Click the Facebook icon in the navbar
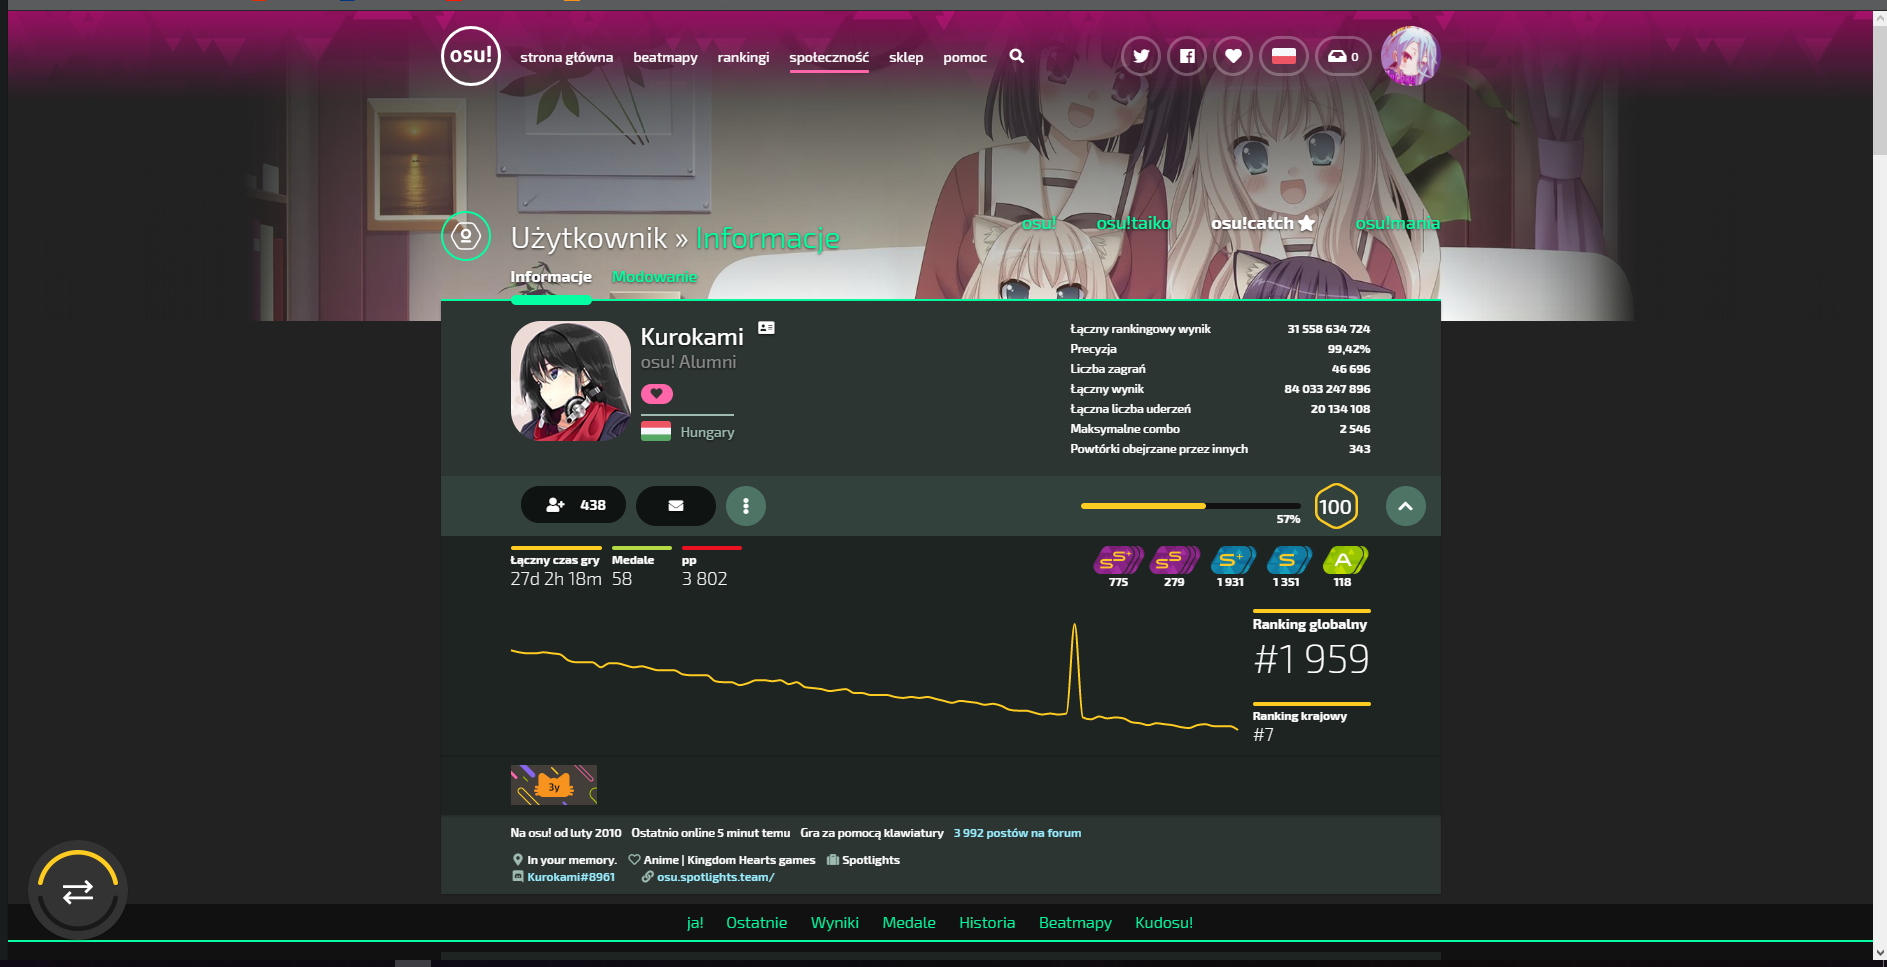1887x967 pixels. tap(1186, 57)
